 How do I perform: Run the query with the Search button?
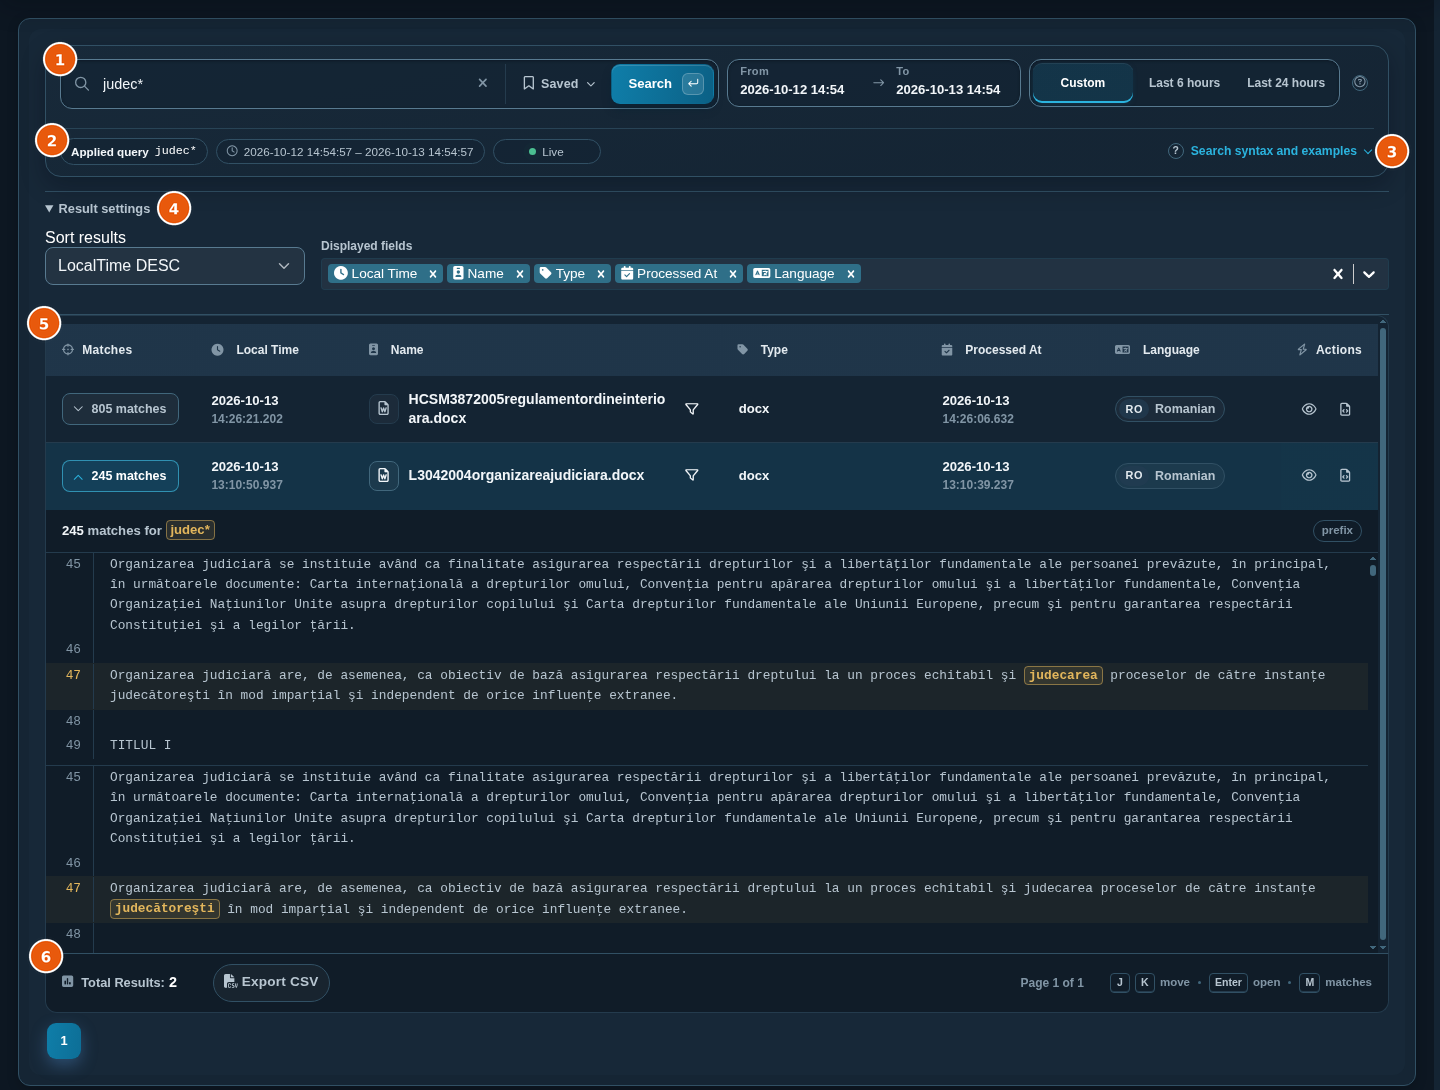click(663, 84)
